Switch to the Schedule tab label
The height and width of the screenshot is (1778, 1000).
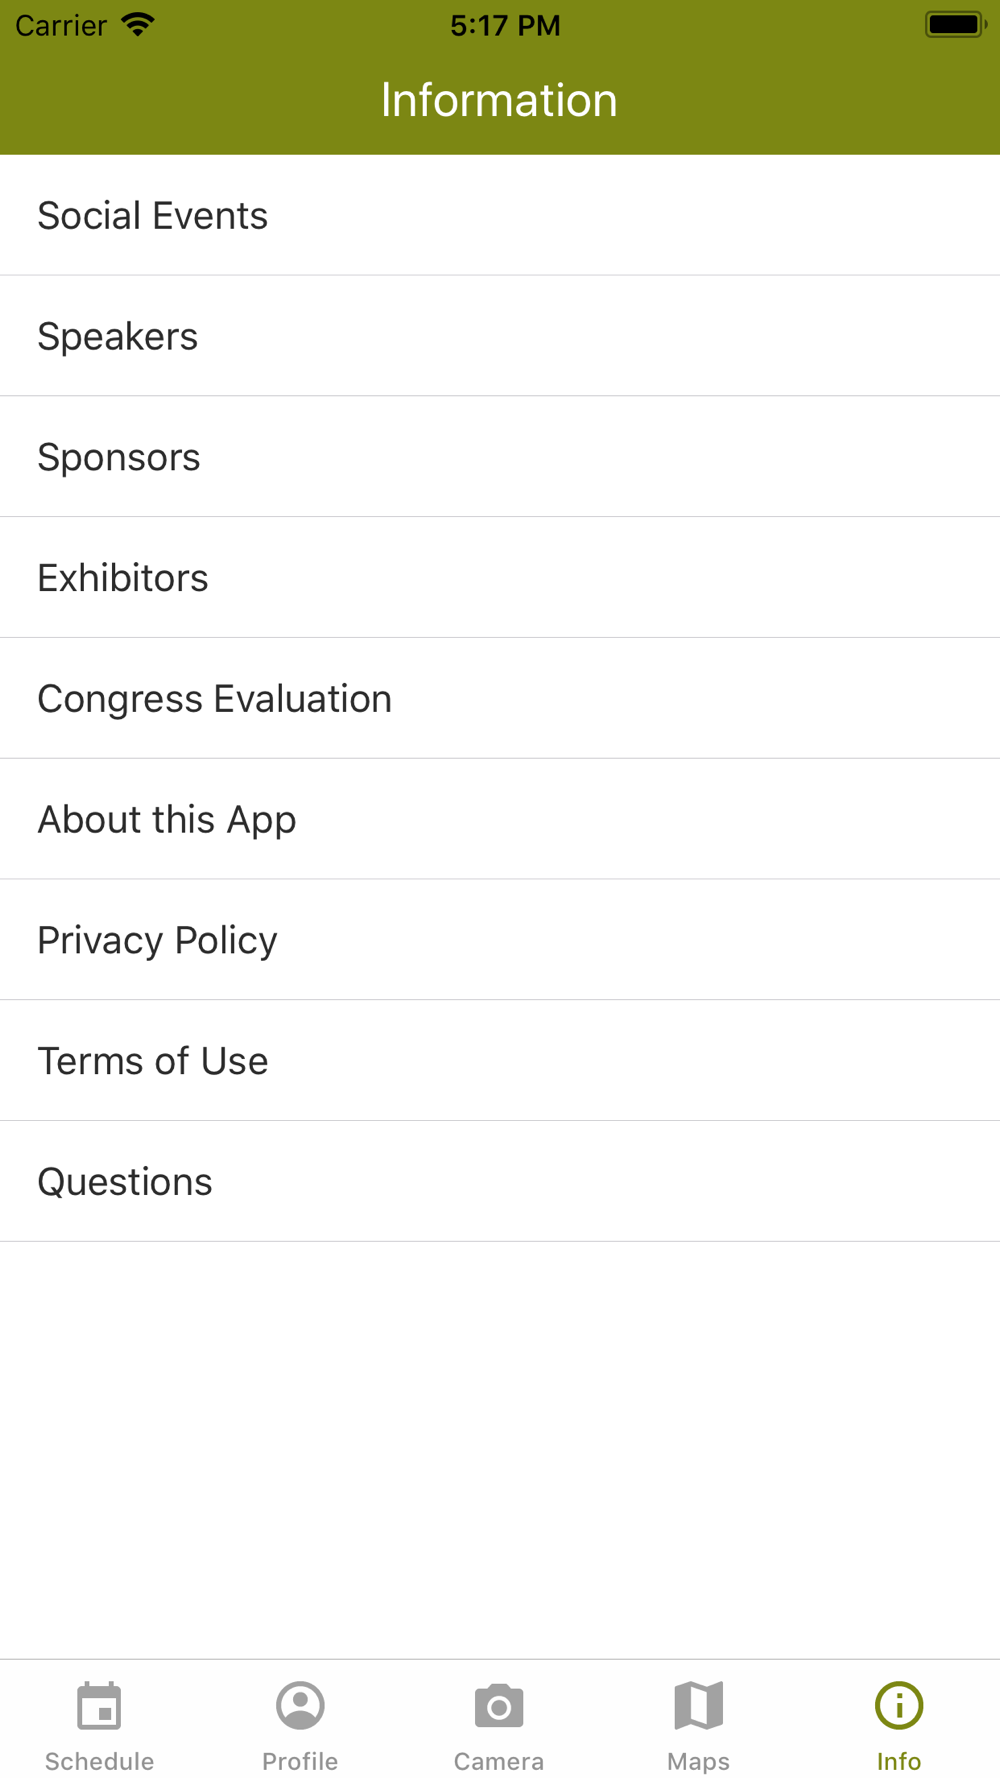click(x=99, y=1761)
